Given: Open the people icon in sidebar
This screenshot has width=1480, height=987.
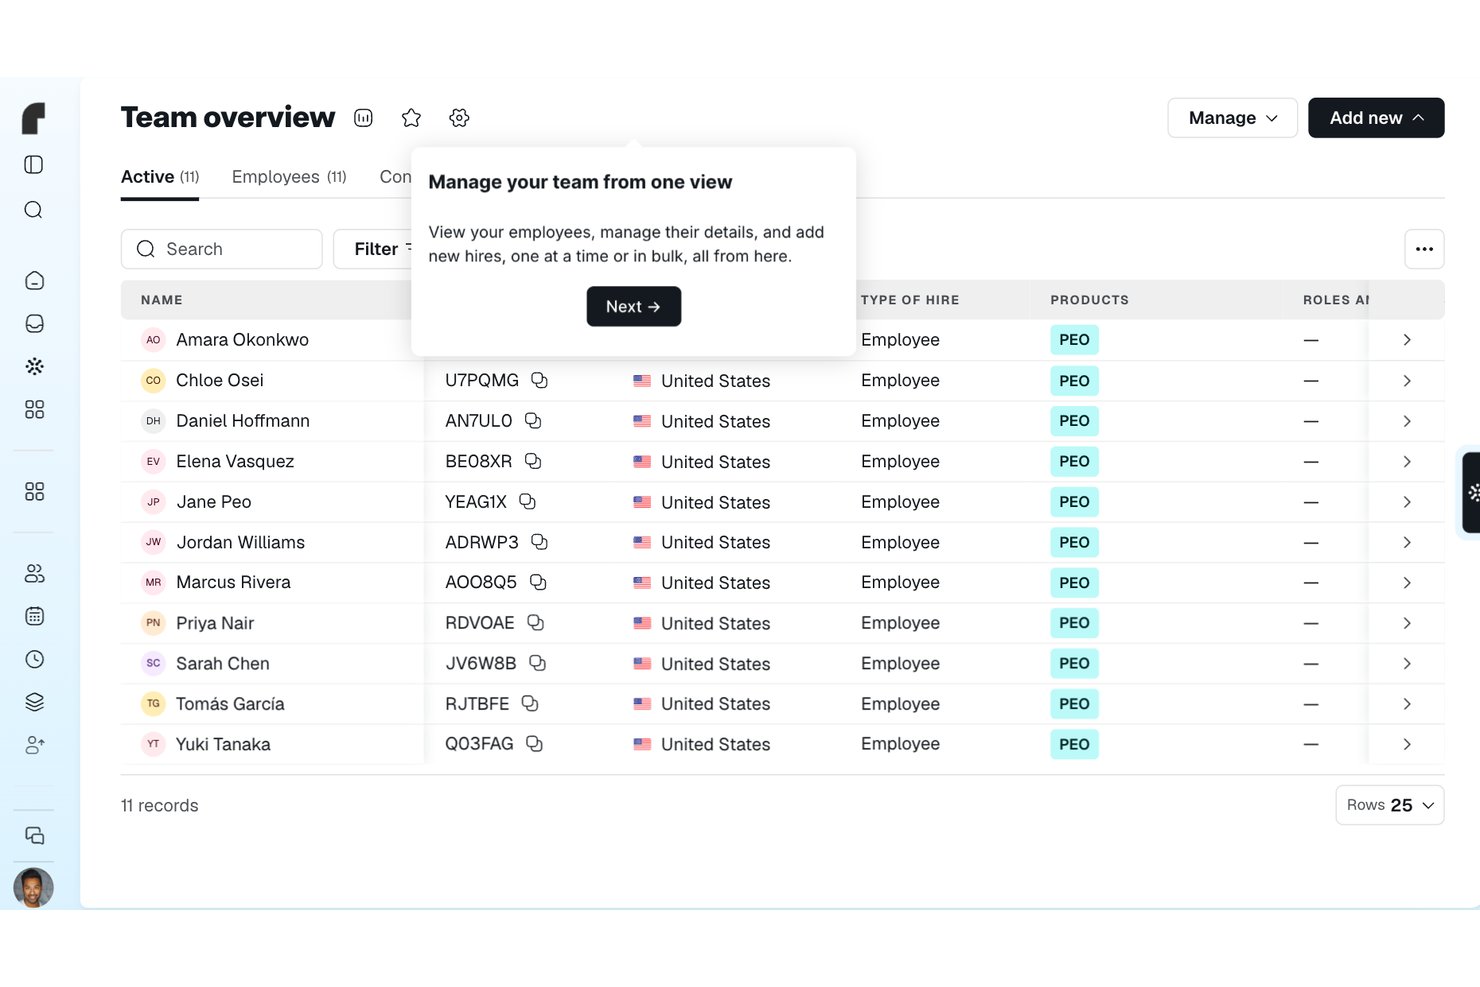Looking at the screenshot, I should [x=34, y=574].
